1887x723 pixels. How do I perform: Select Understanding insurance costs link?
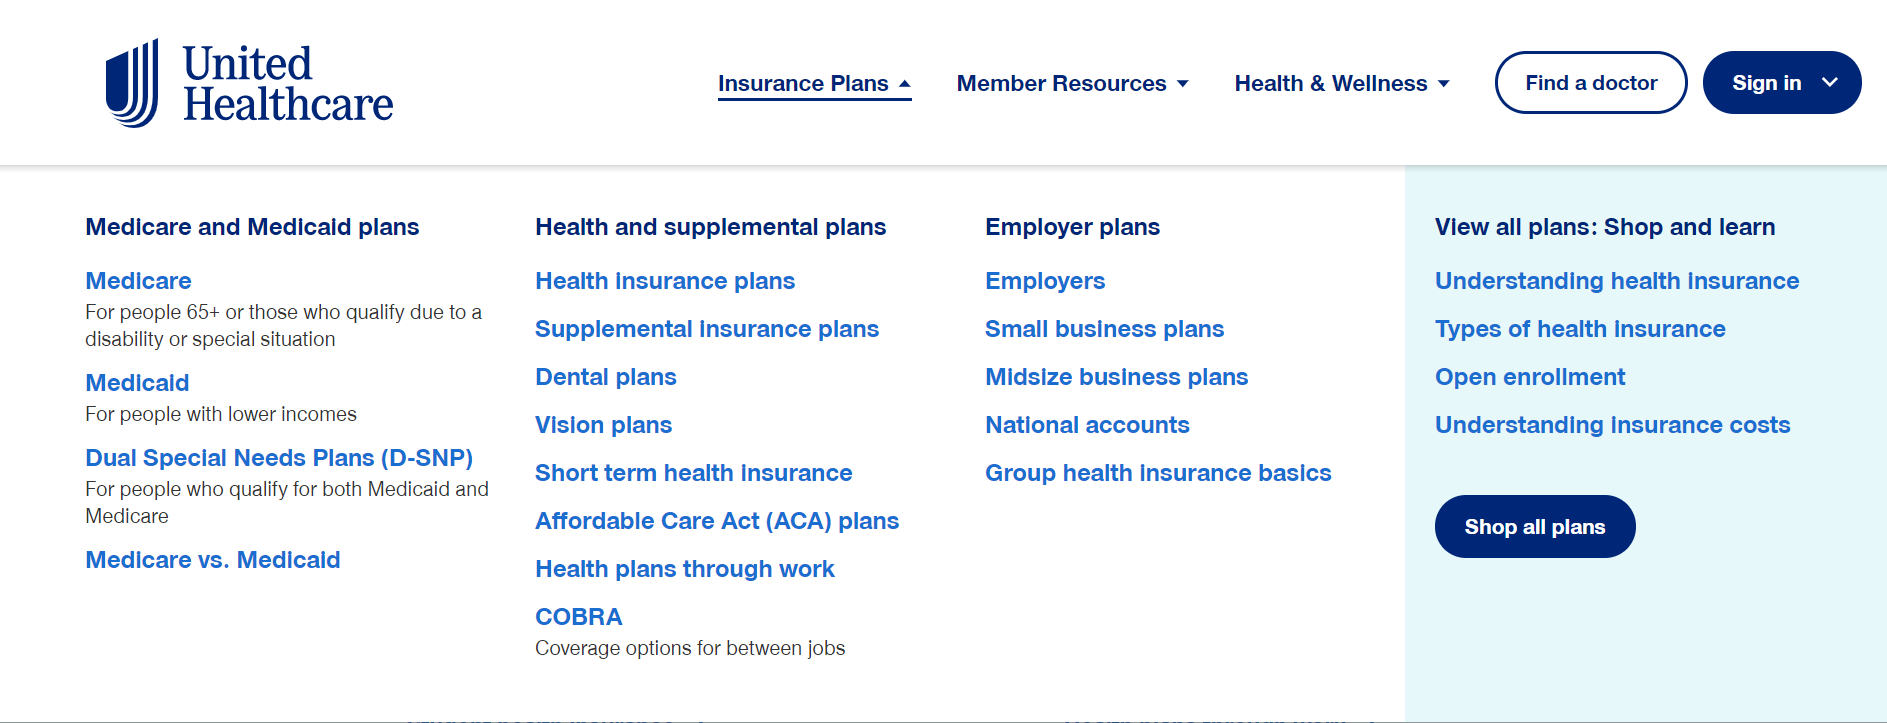pyautogui.click(x=1612, y=425)
